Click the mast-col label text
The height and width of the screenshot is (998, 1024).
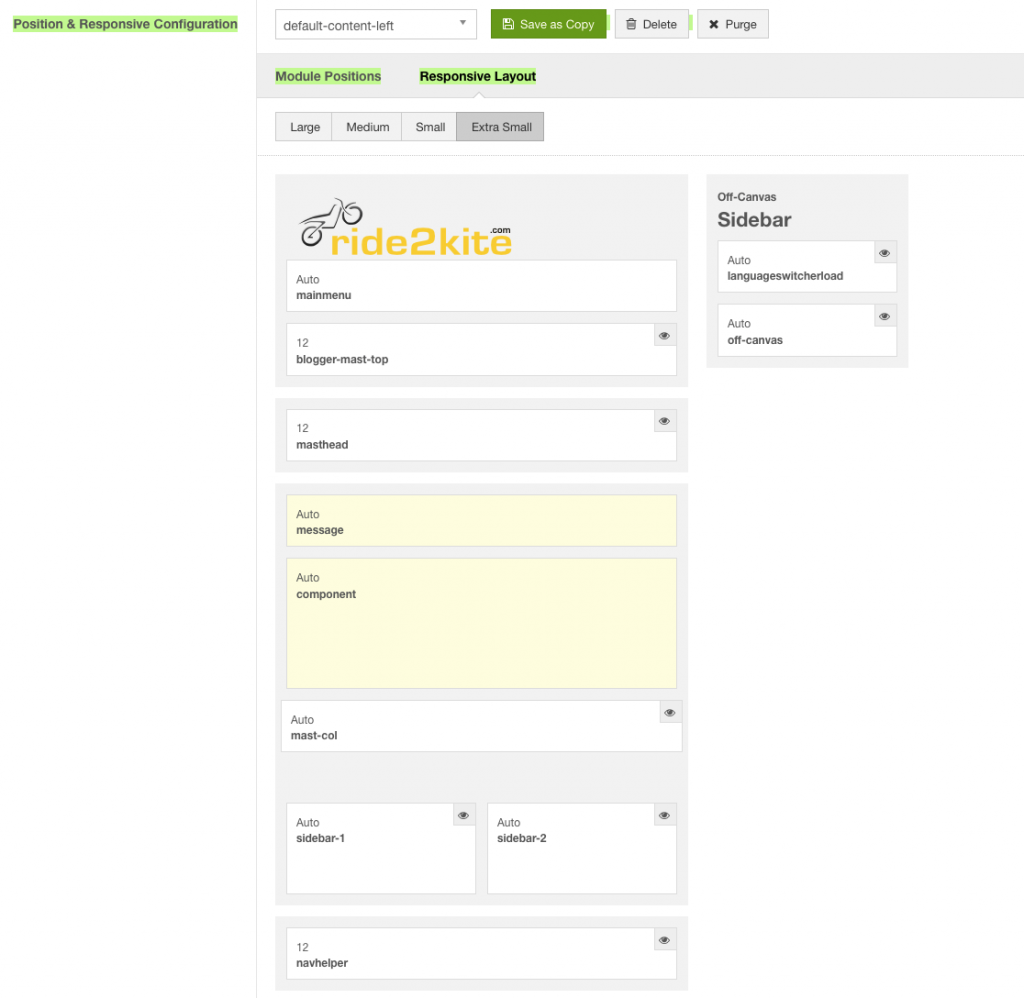click(x=314, y=735)
